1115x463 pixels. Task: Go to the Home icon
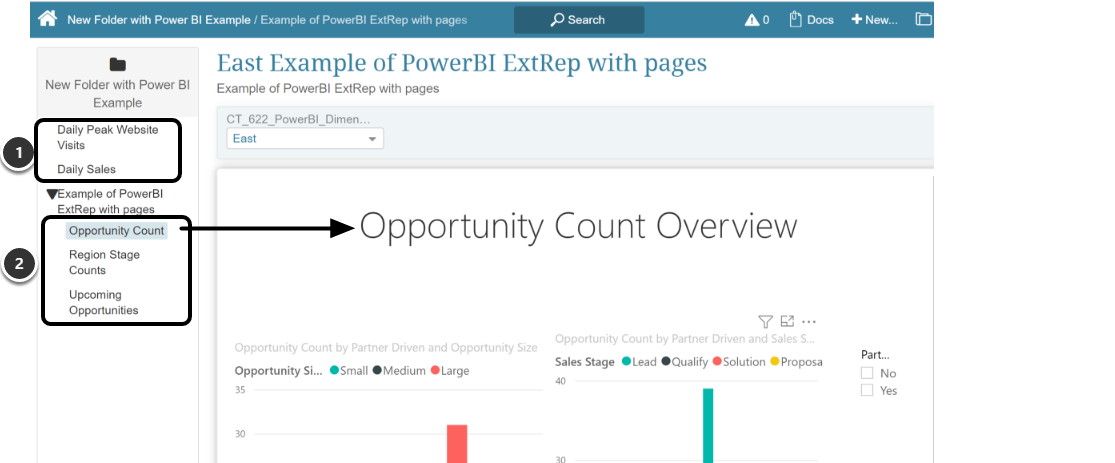pos(48,19)
